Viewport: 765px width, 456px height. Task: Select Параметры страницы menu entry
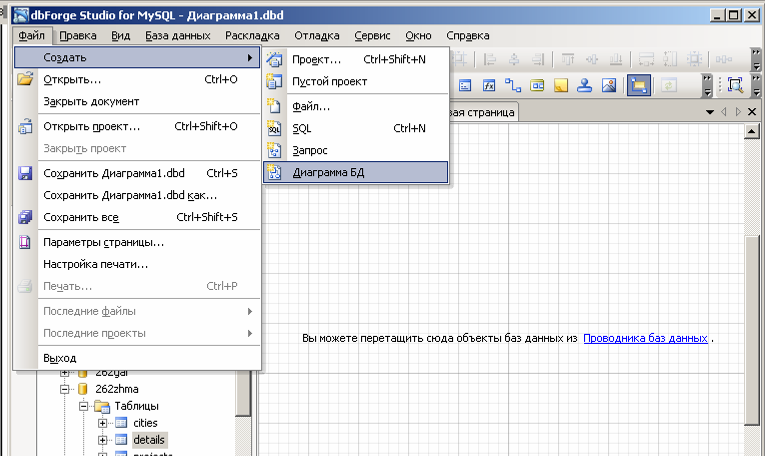[103, 242]
